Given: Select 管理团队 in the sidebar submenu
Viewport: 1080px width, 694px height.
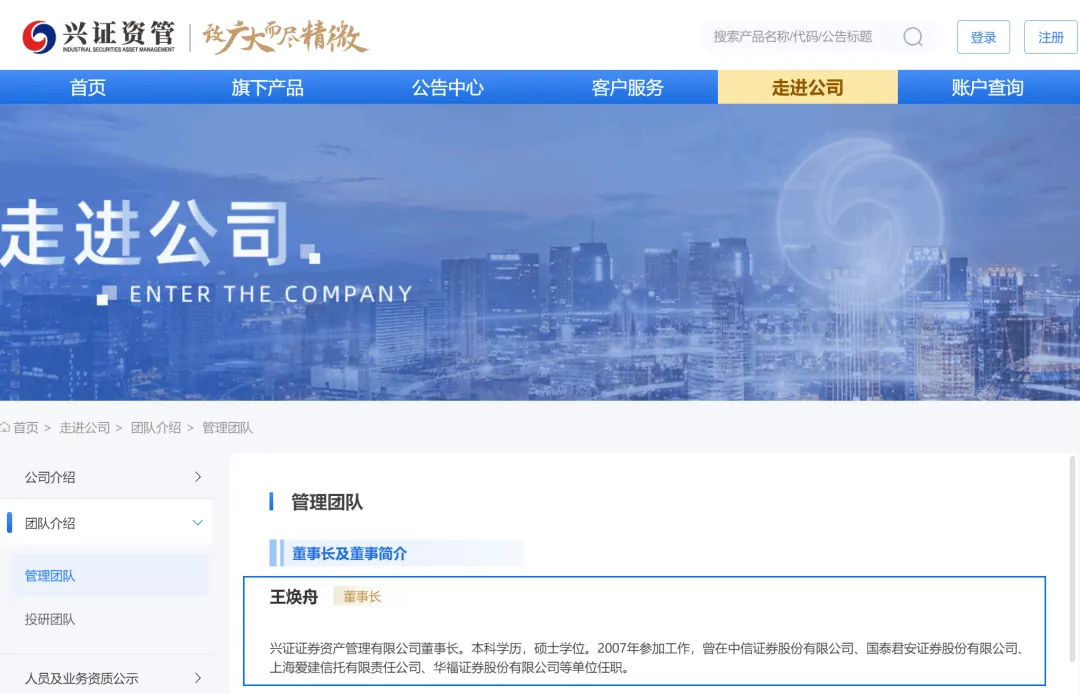Looking at the screenshot, I should pos(109,576).
